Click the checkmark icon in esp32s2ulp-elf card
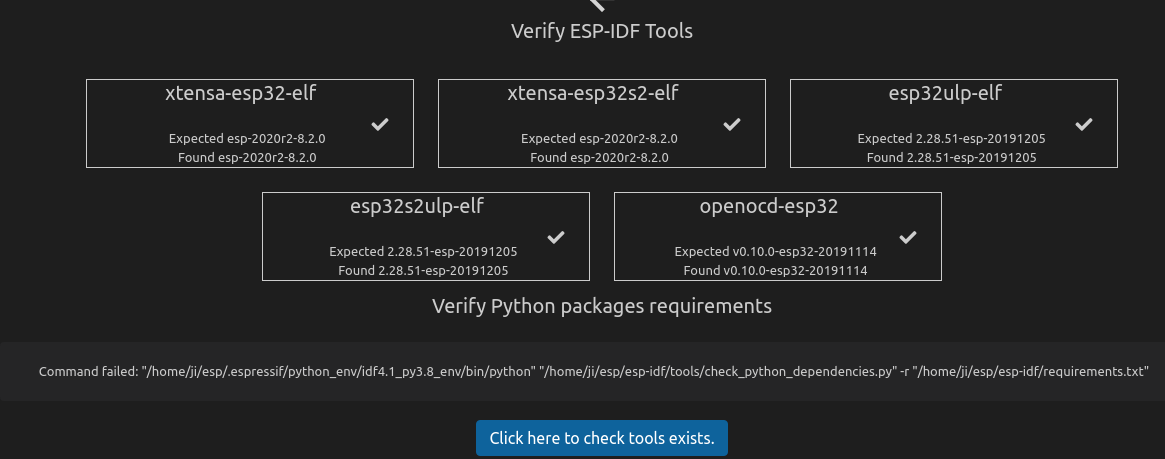 556,237
